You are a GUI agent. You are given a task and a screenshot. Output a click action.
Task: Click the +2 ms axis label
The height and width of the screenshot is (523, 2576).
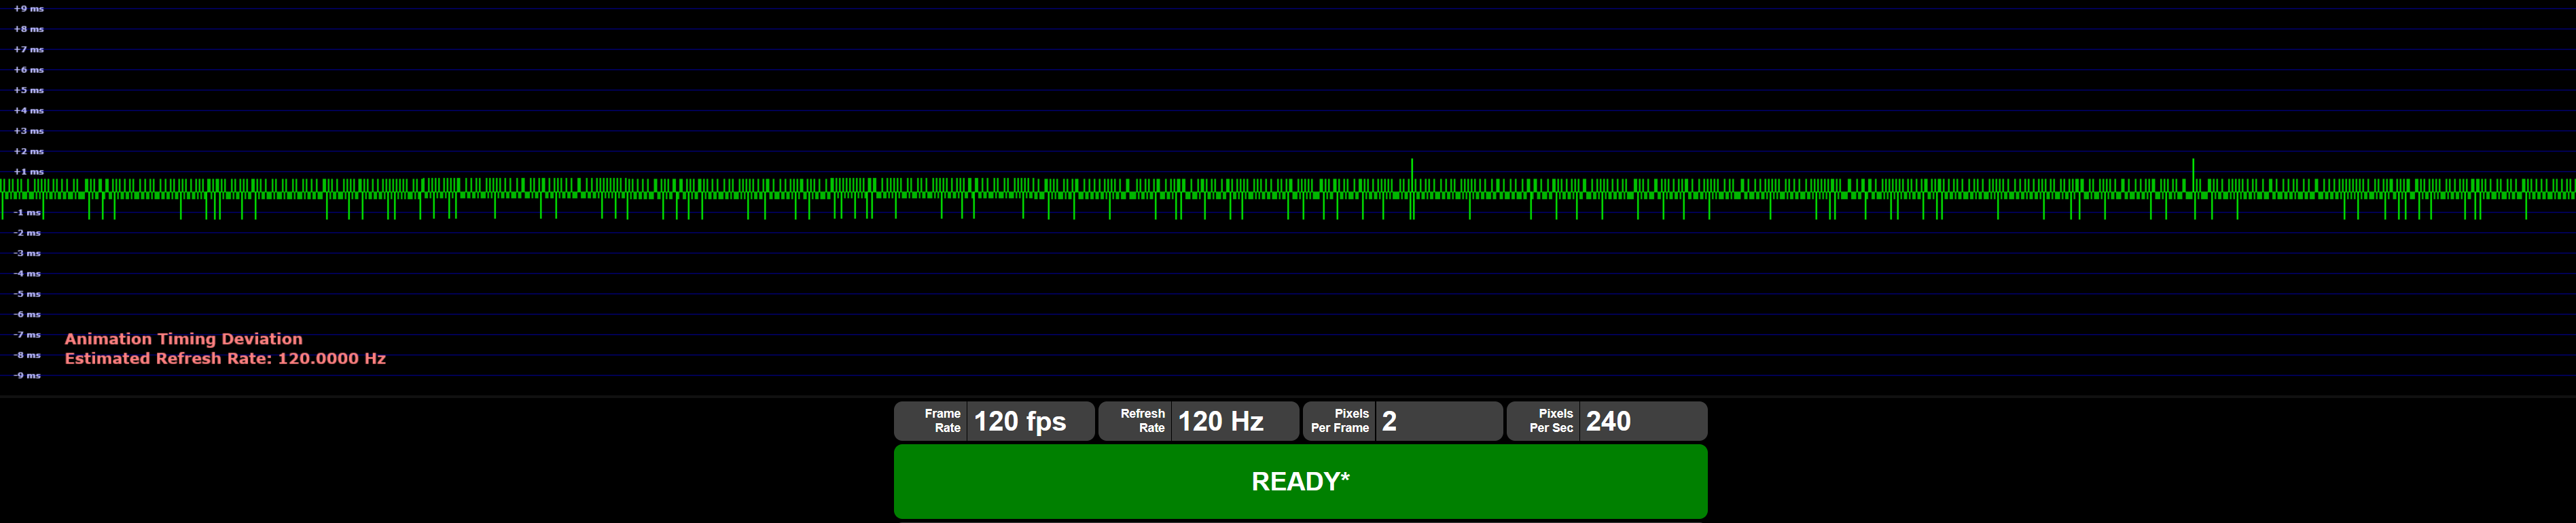(x=28, y=151)
